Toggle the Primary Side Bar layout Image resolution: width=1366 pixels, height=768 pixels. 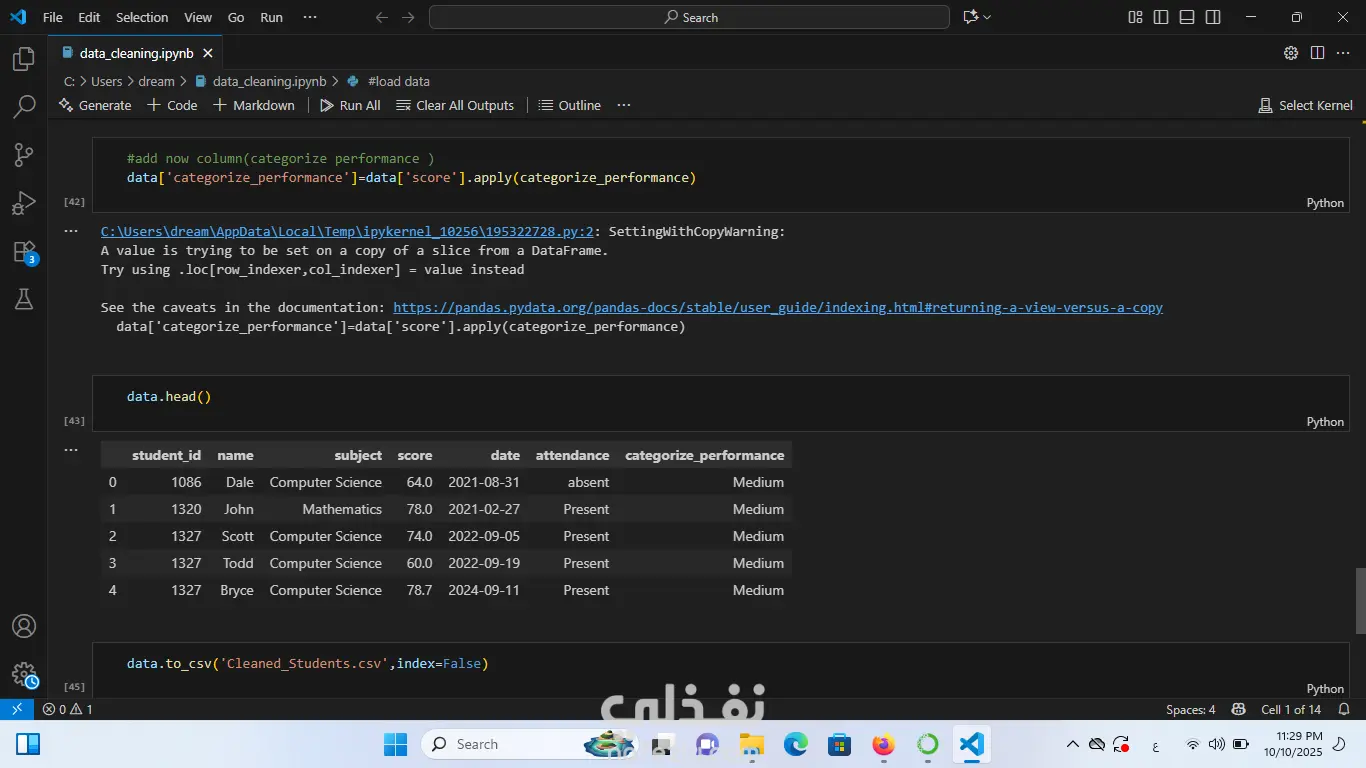1161,17
